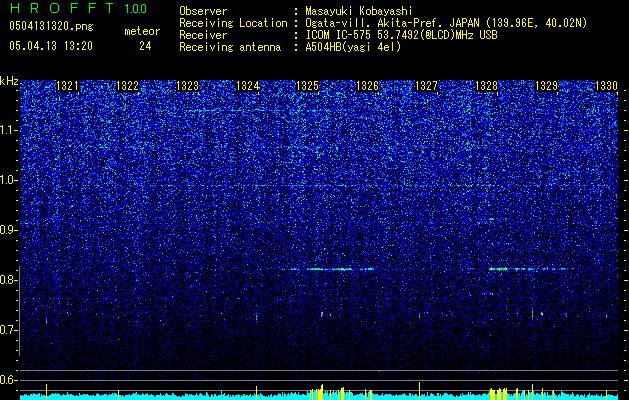Image resolution: width=629 pixels, height=400 pixels.
Task: Click the 1326 time marker
Action: (367, 86)
